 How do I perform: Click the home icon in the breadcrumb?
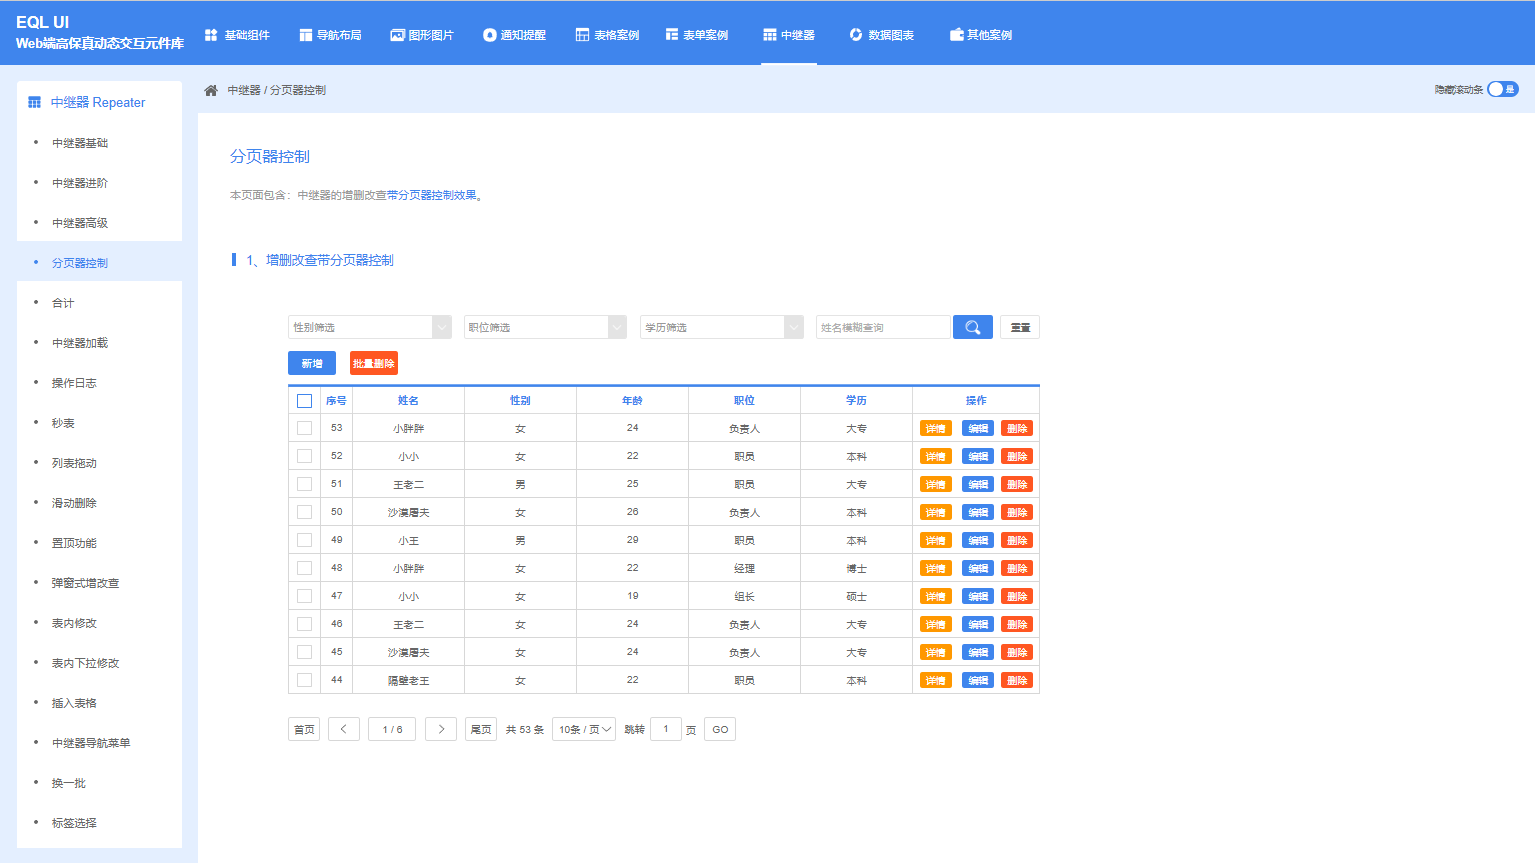[209, 89]
